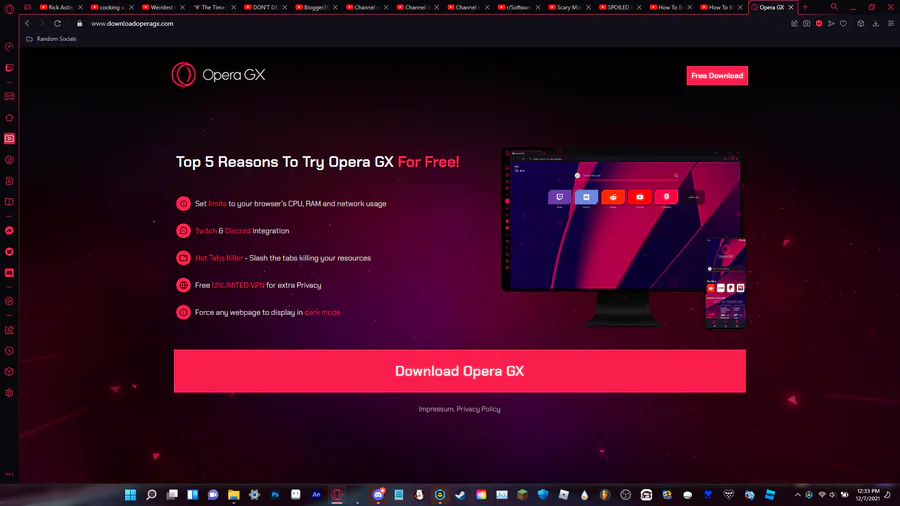
Task: Open the Windows Start menu
Action: [130, 495]
